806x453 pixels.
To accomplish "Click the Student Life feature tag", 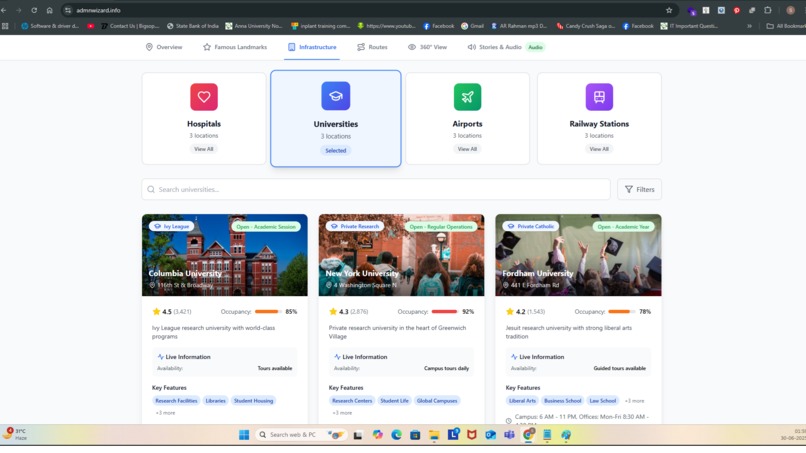I will click(394, 401).
